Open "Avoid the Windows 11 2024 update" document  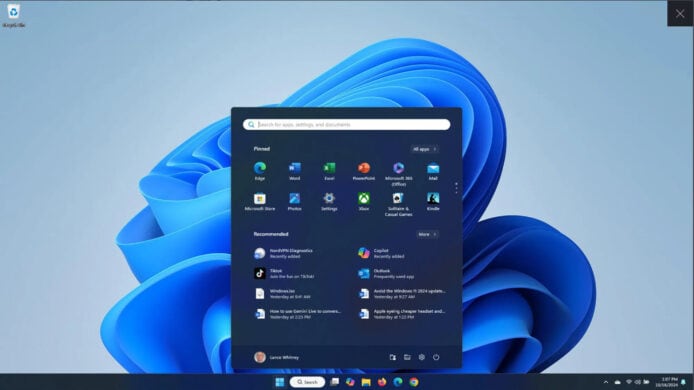click(401, 293)
